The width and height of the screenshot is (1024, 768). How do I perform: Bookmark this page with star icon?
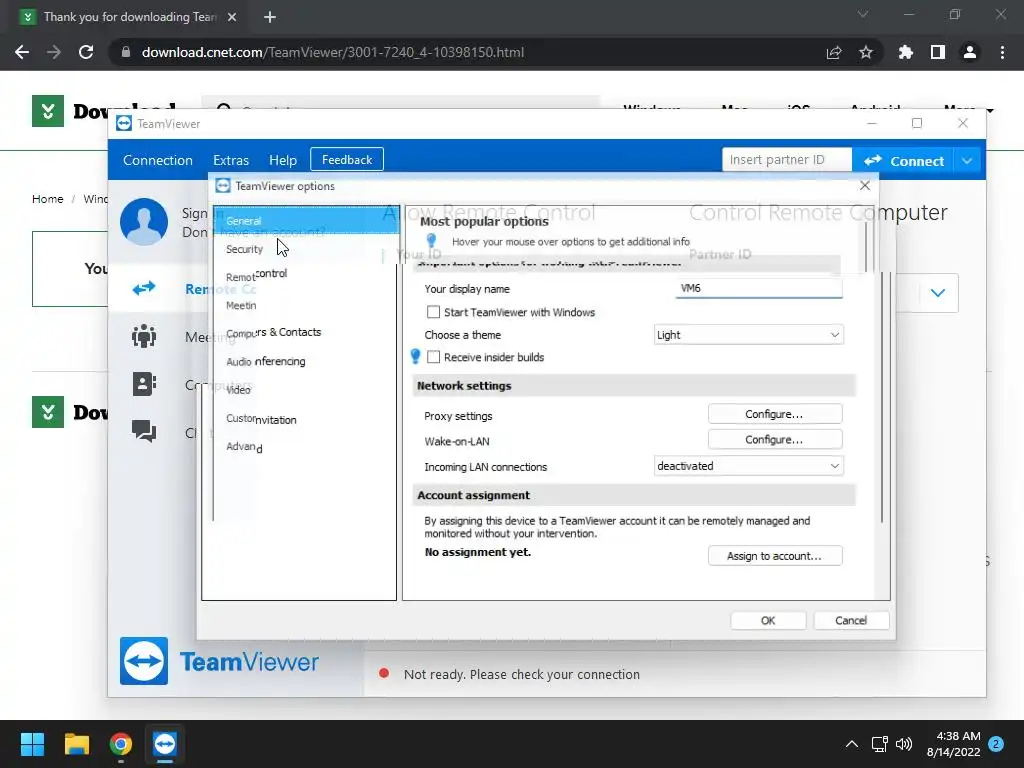coord(866,52)
